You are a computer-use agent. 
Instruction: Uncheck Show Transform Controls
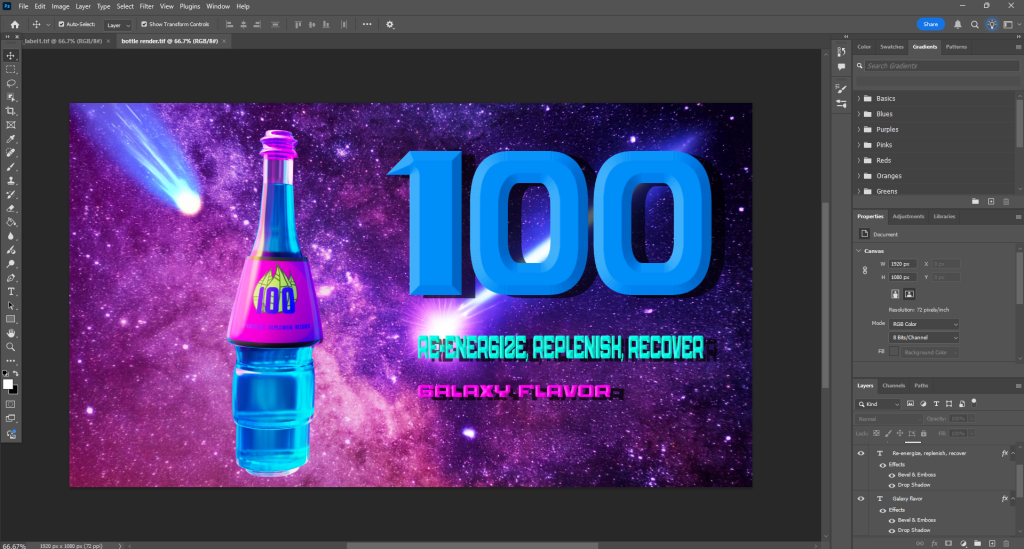tap(144, 24)
